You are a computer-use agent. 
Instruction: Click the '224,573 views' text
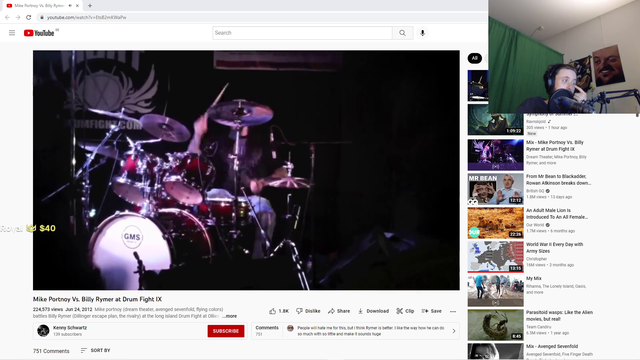[x=48, y=309]
